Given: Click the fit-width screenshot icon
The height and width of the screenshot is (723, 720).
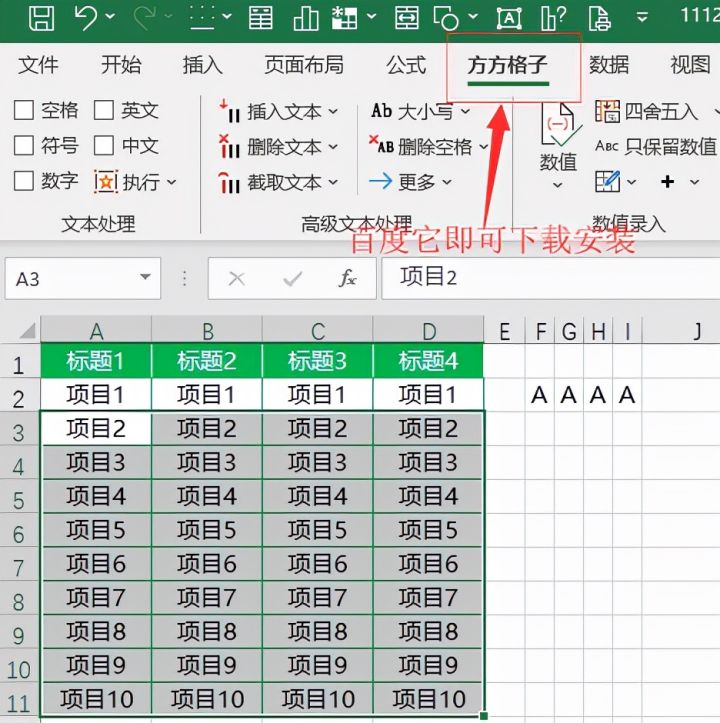Looking at the screenshot, I should pyautogui.click(x=407, y=18).
